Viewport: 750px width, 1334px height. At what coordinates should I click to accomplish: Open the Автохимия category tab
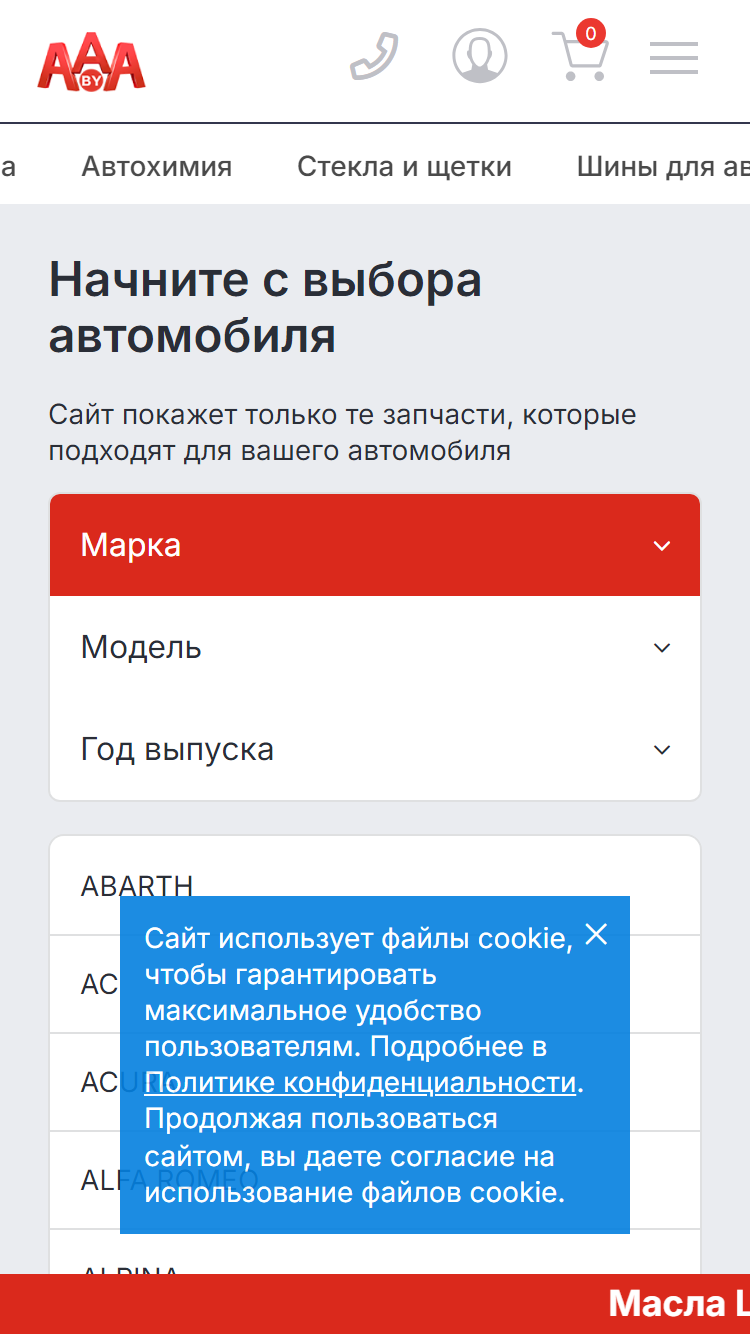(x=157, y=166)
